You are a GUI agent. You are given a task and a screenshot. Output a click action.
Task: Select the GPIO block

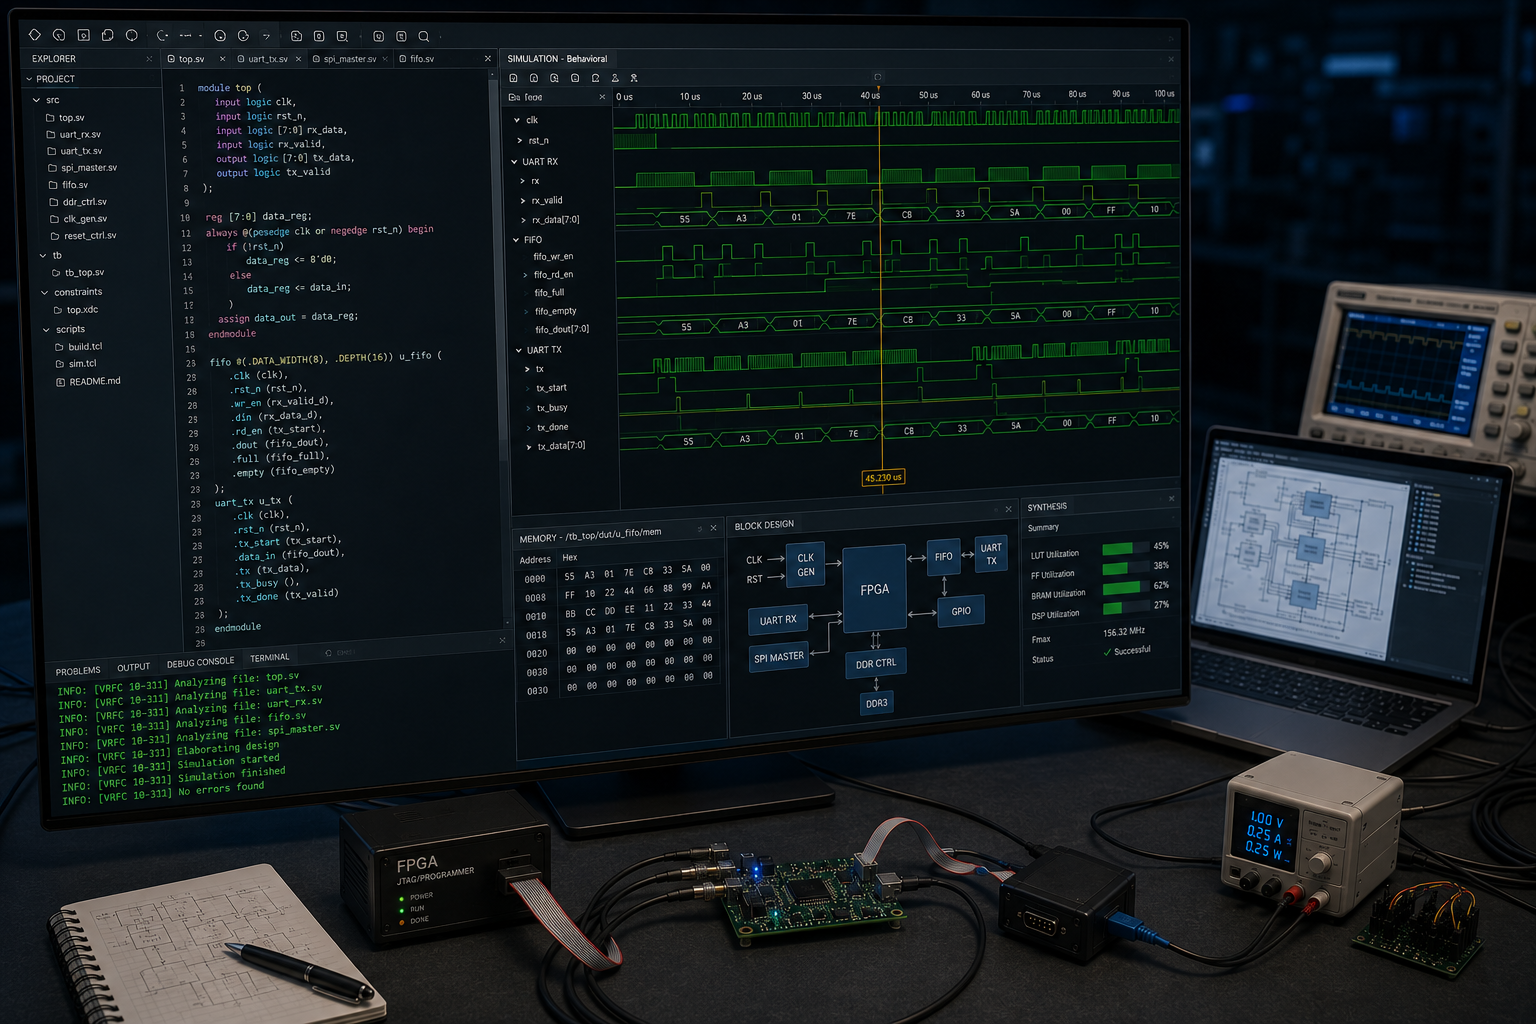961,611
